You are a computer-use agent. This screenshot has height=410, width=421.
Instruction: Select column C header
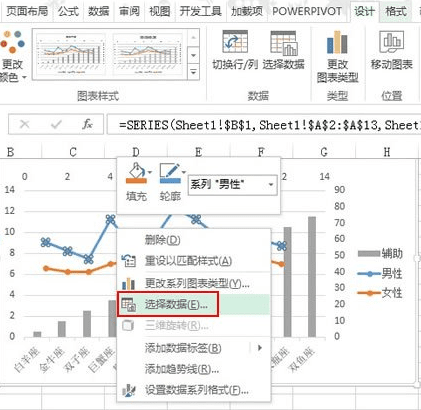coord(73,152)
